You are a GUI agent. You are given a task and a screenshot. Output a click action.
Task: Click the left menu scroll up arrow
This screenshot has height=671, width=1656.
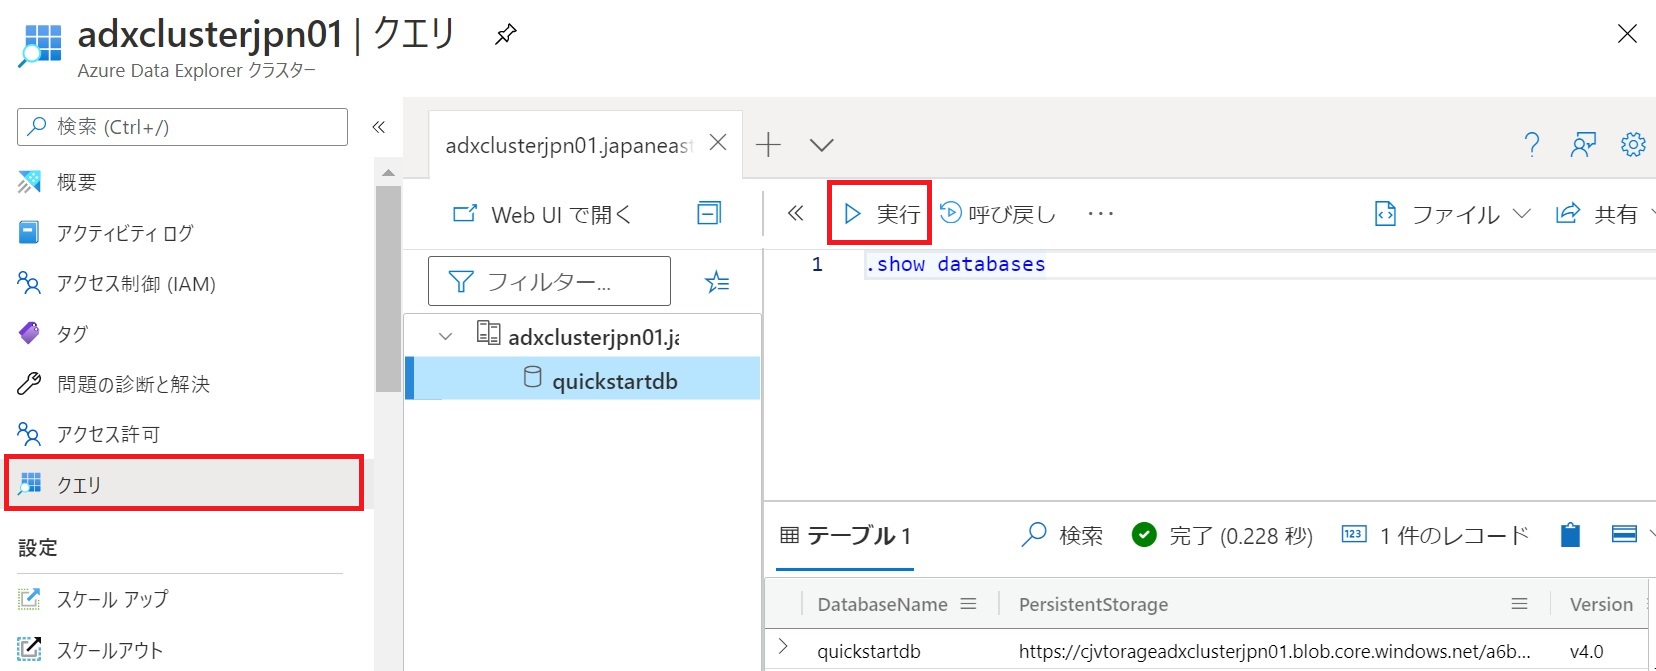[388, 173]
